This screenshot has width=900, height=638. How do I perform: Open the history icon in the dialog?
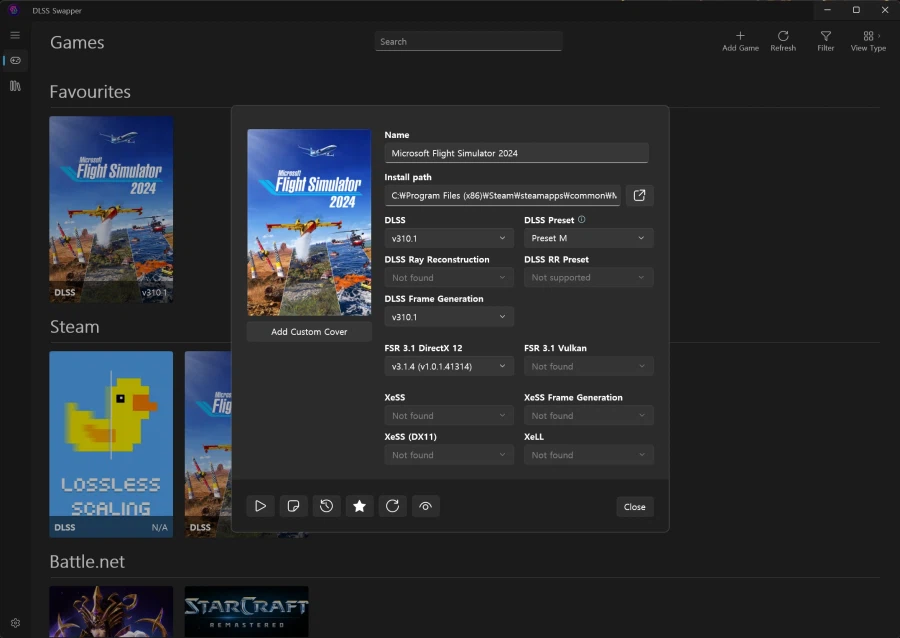(x=326, y=506)
